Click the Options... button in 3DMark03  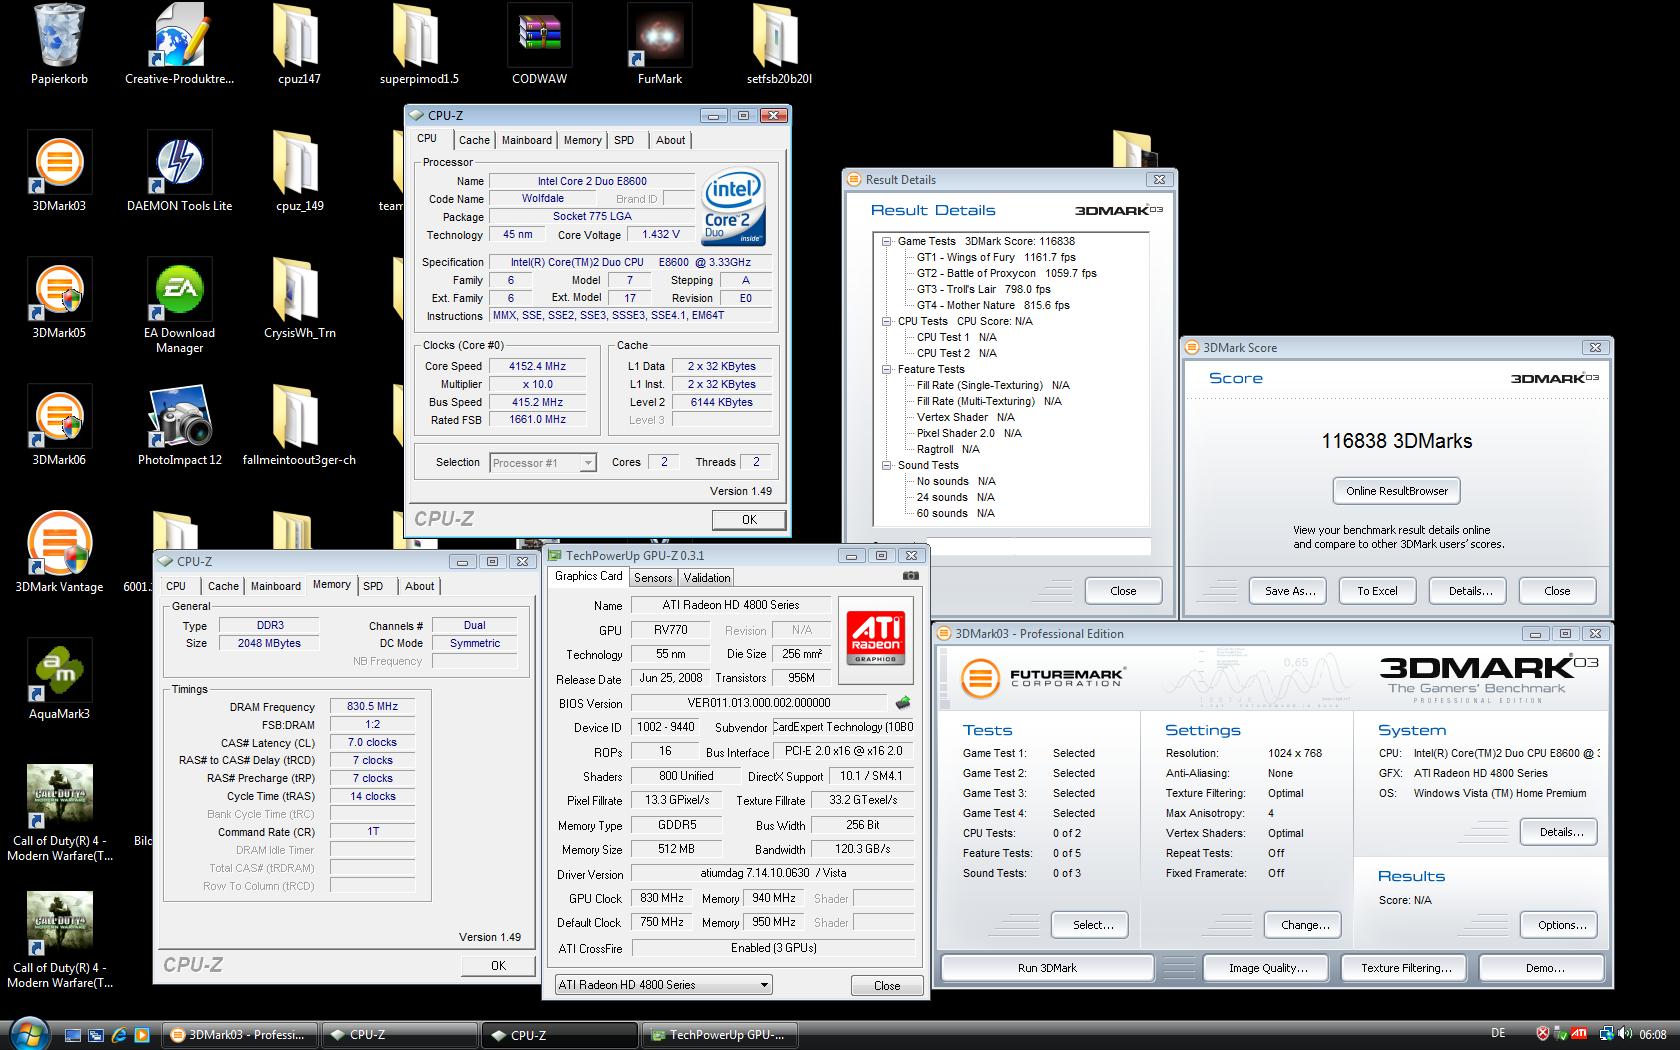[1561, 925]
